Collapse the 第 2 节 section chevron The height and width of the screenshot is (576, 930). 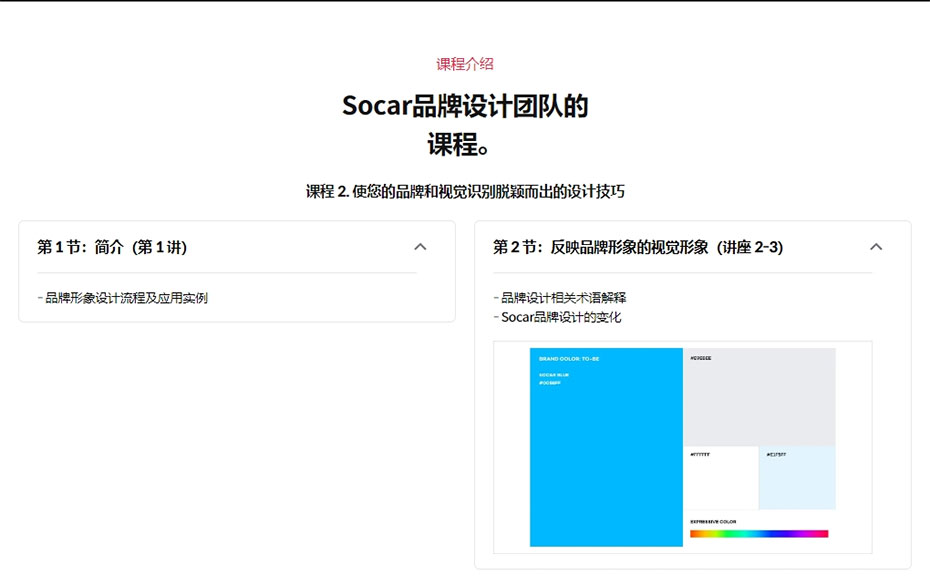tap(875, 247)
